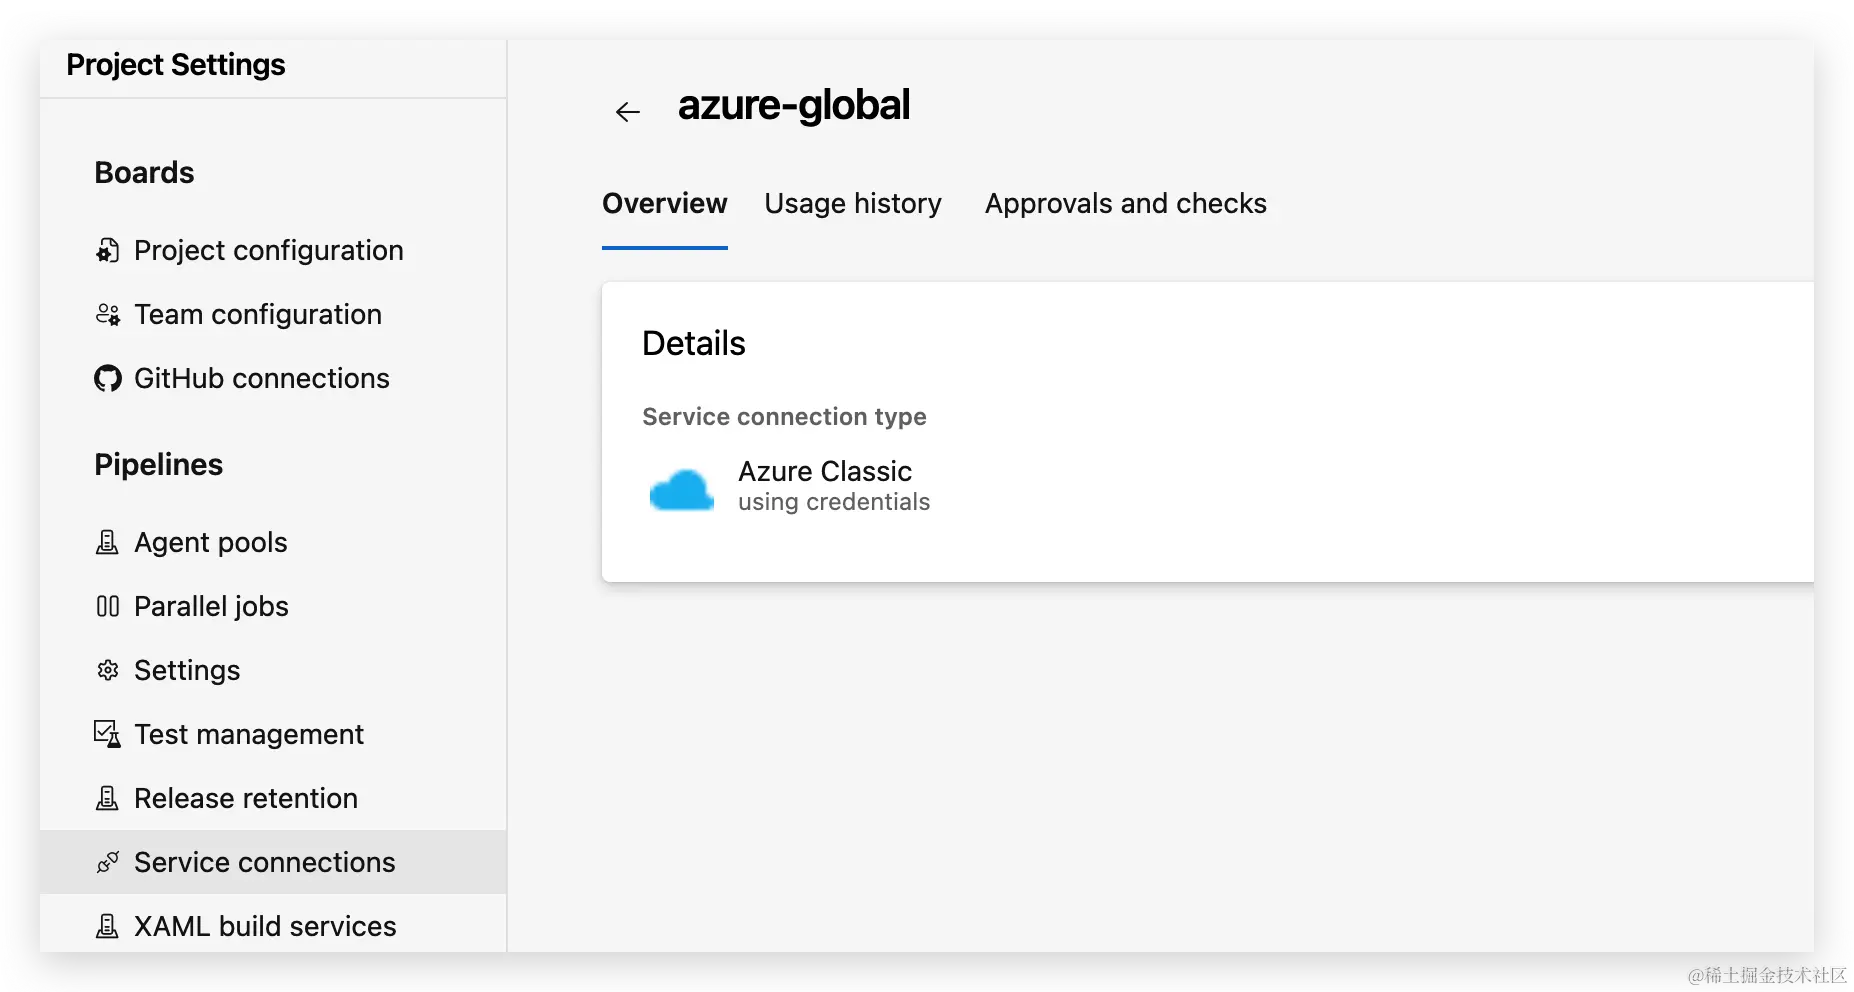Open Project configuration settings

(269, 250)
